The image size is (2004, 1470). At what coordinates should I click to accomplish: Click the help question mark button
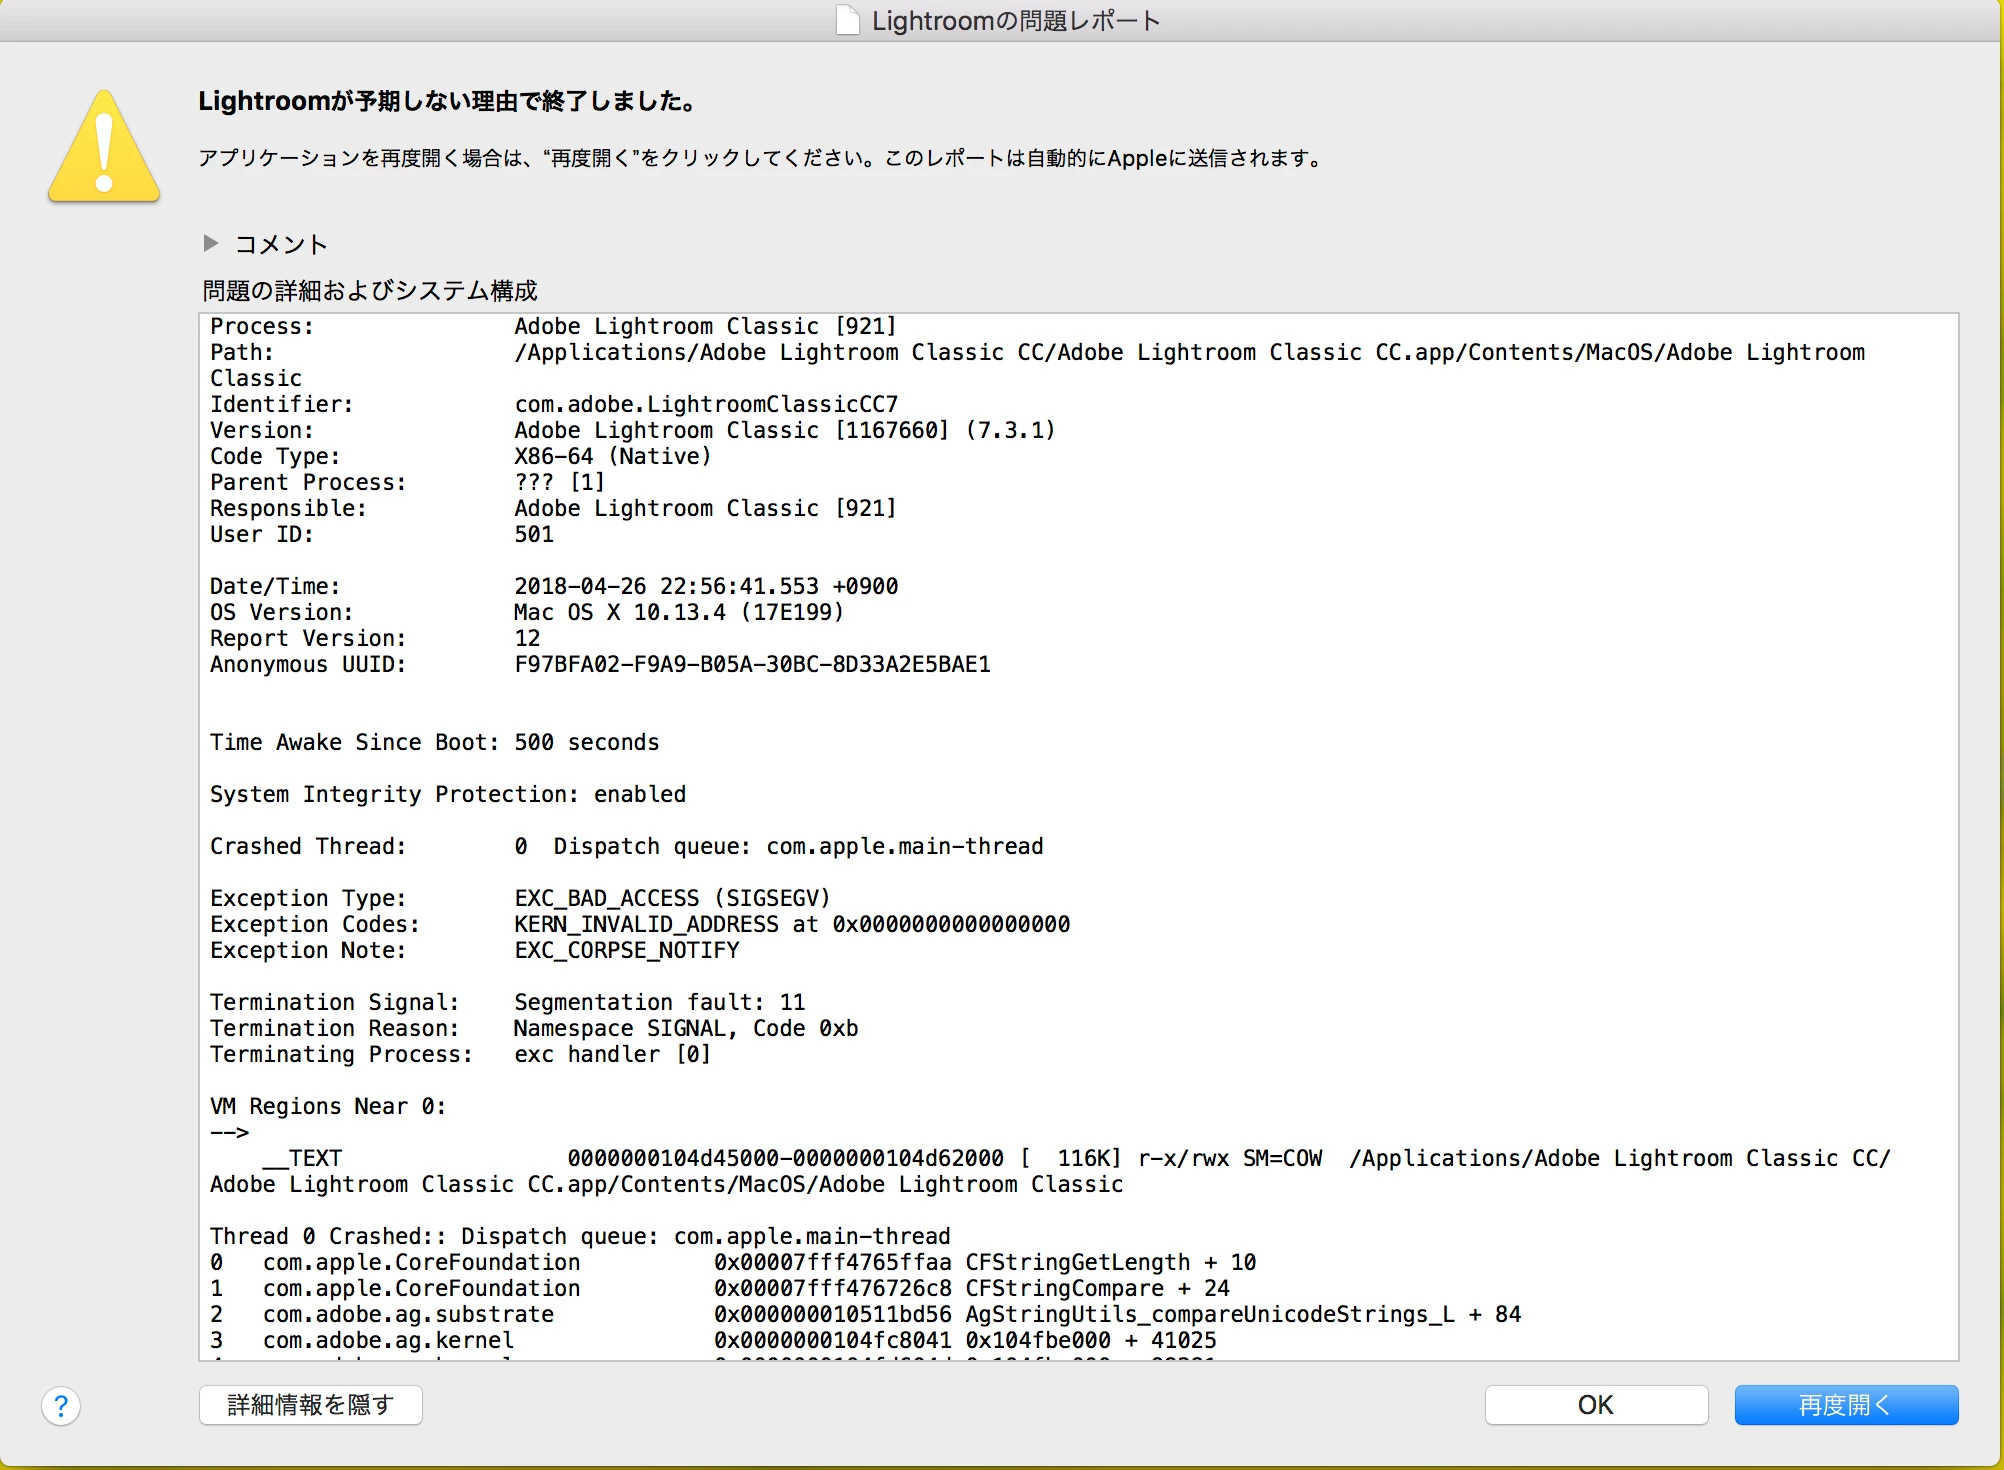coord(61,1406)
